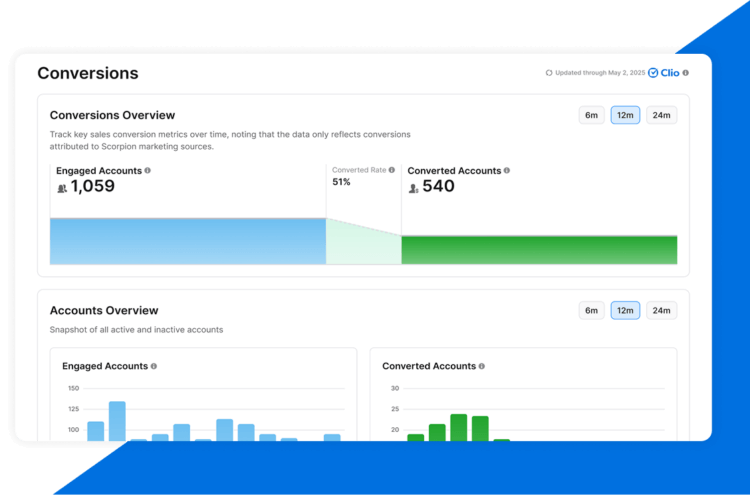Click Engaged Accounts info icon in Conversions Overview

tap(148, 171)
